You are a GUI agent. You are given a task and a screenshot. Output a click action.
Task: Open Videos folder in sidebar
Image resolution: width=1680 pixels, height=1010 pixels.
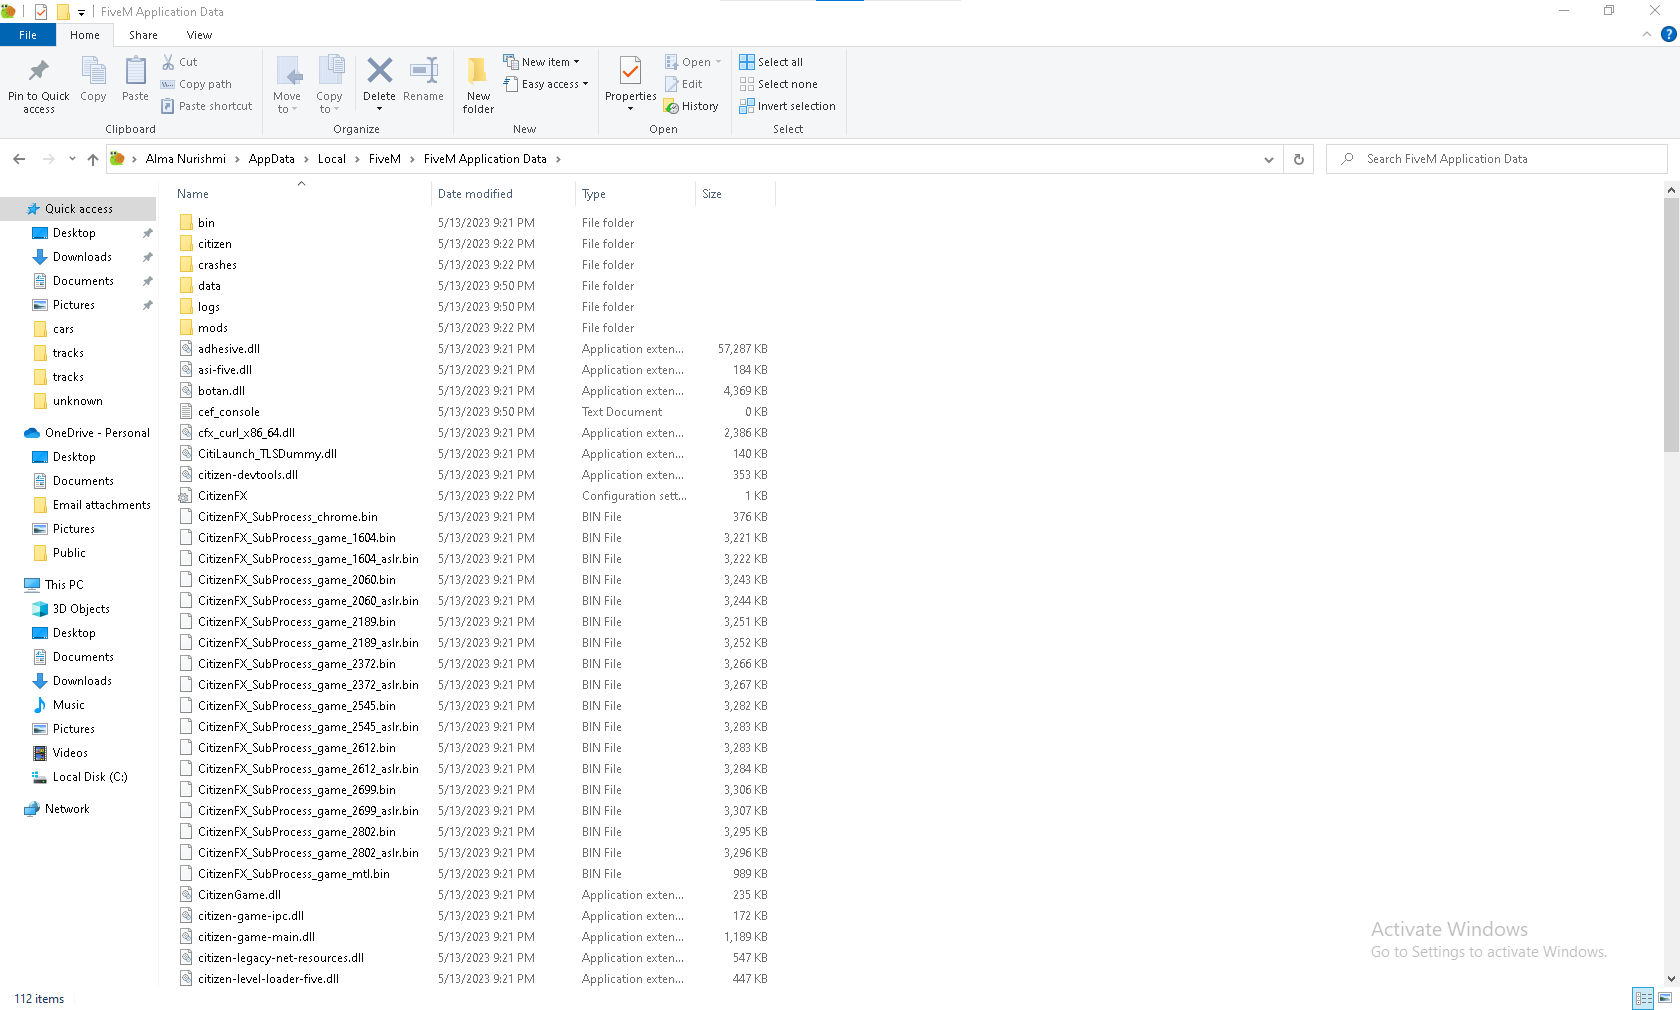[x=70, y=753]
